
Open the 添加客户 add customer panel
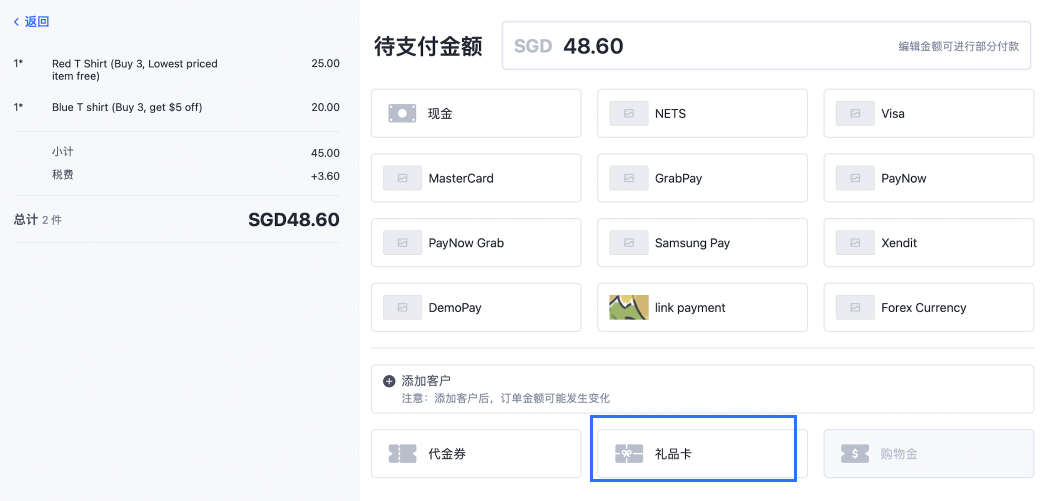tap(702, 389)
